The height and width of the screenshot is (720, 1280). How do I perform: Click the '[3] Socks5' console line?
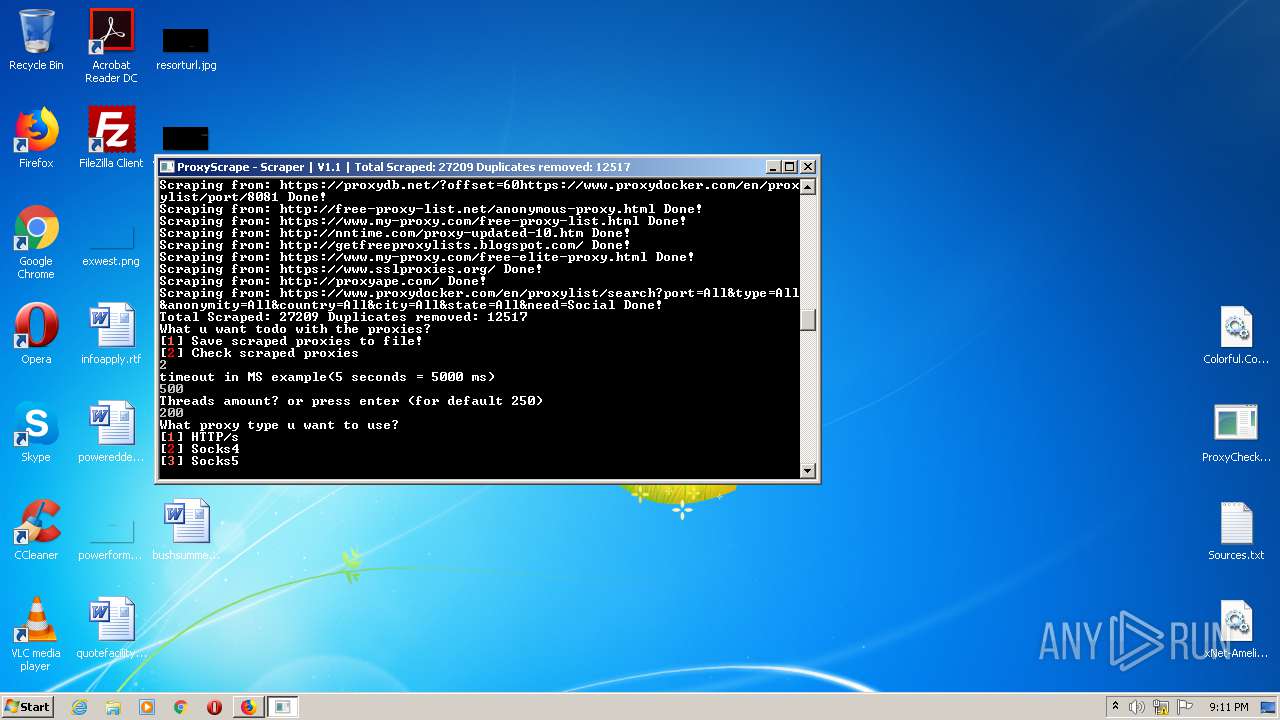pyautogui.click(x=199, y=461)
